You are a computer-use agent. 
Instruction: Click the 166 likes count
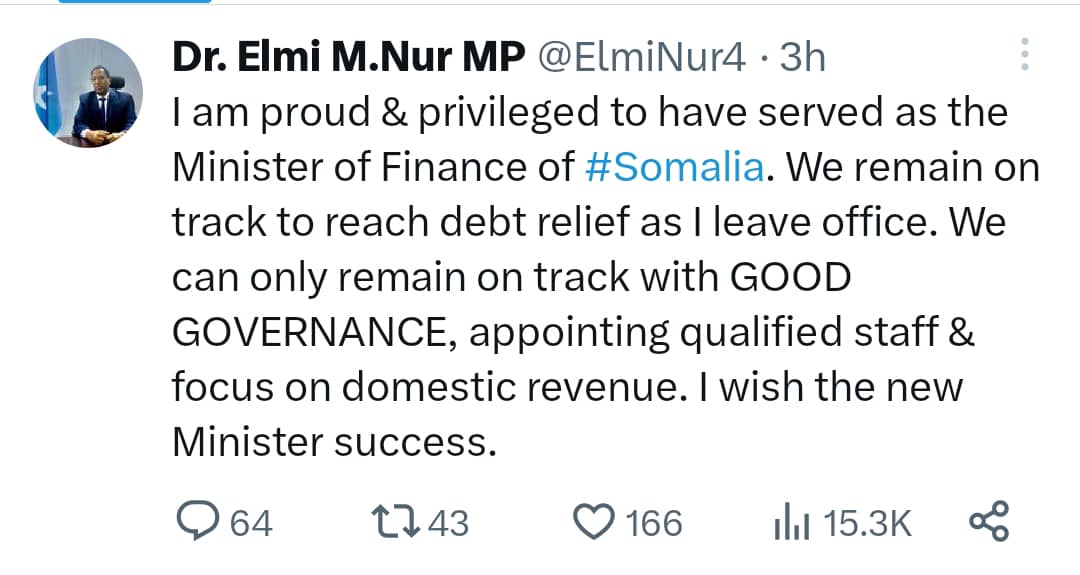click(x=654, y=523)
